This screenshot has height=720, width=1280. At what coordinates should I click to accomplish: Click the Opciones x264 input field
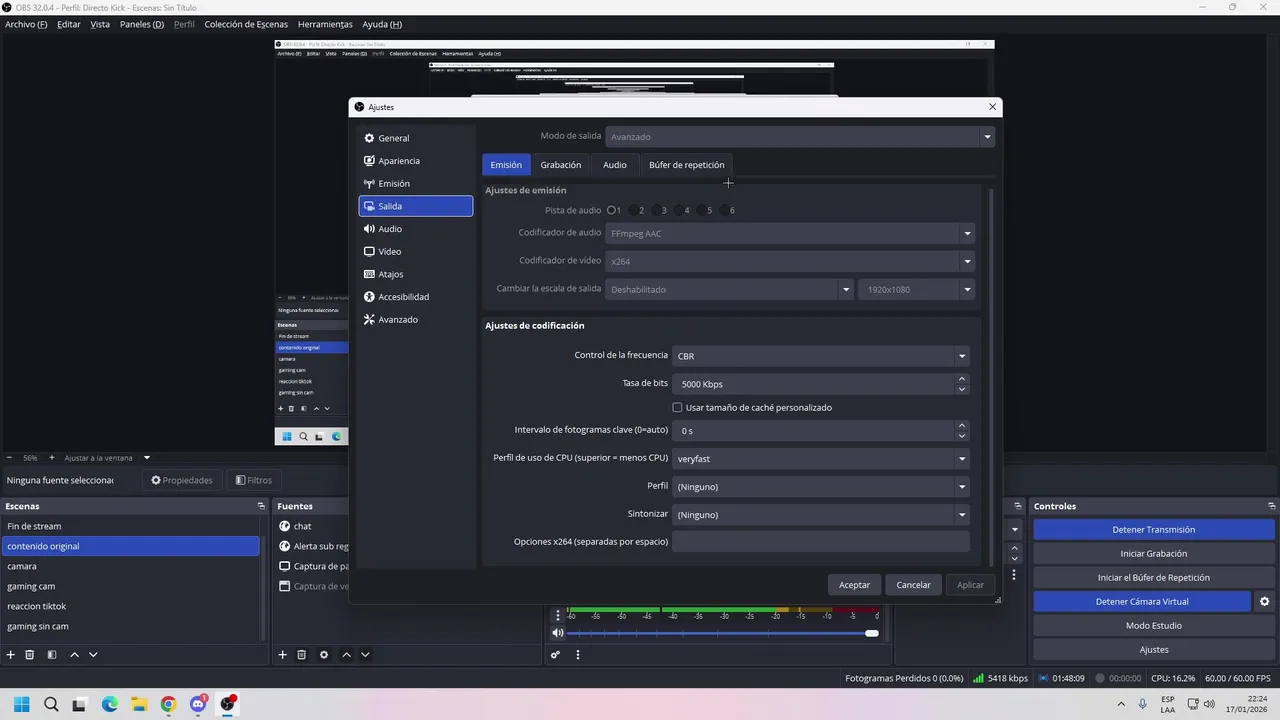(821, 542)
